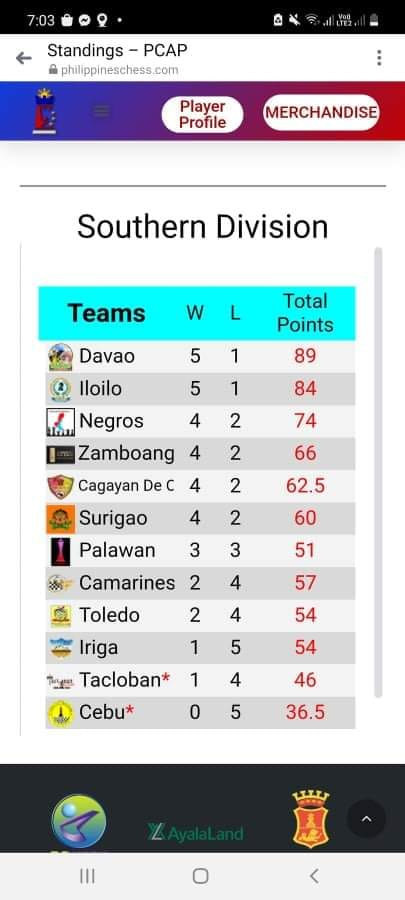405x900 pixels.
Task: Open the three-dot browser menu
Action: click(x=379, y=58)
